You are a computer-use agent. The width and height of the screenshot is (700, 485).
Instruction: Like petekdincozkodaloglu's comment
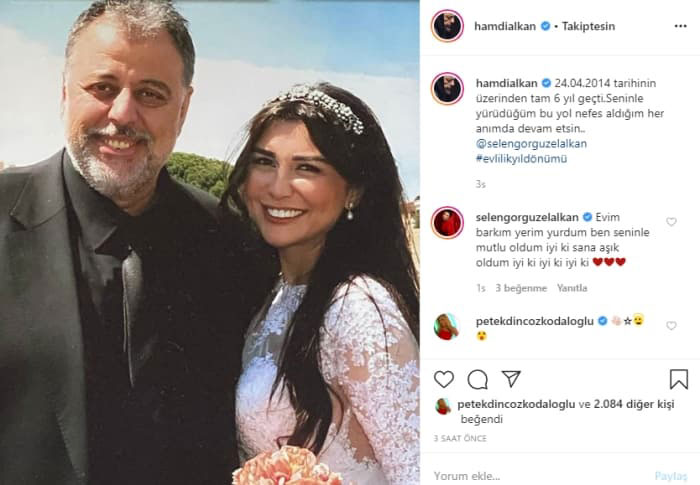tap(671, 326)
